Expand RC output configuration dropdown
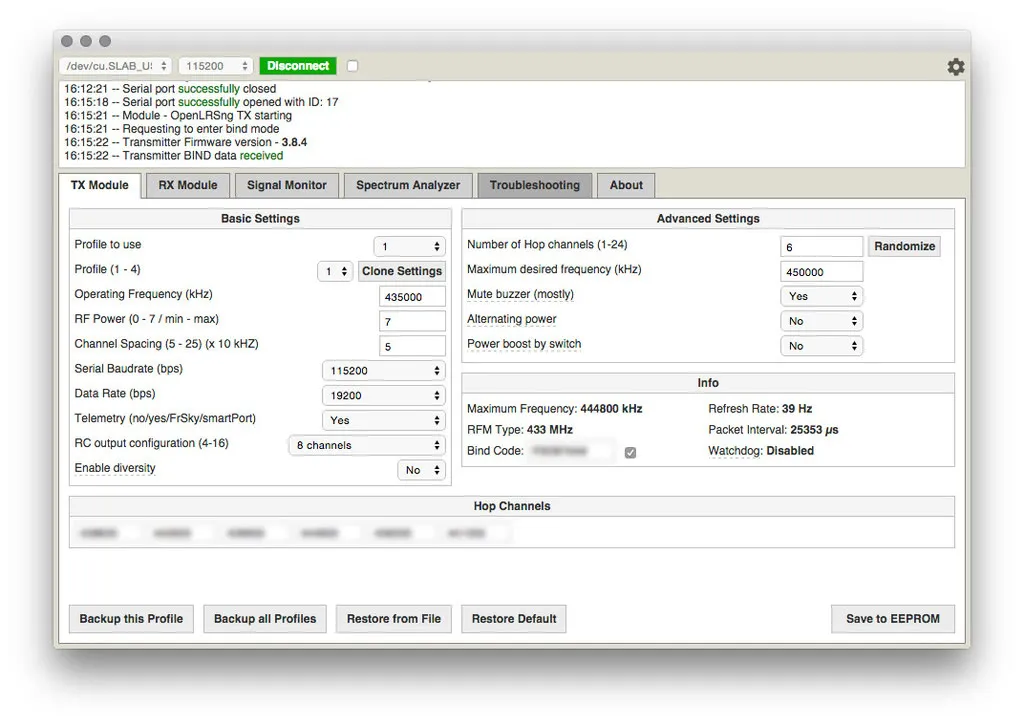The height and width of the screenshot is (725, 1024). point(366,445)
